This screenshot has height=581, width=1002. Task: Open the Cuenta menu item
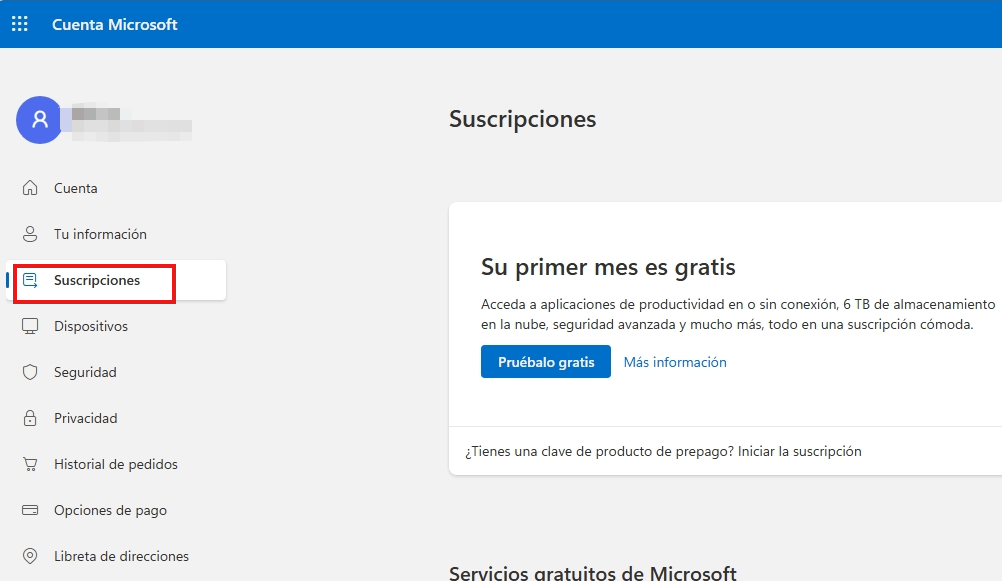click(x=75, y=188)
